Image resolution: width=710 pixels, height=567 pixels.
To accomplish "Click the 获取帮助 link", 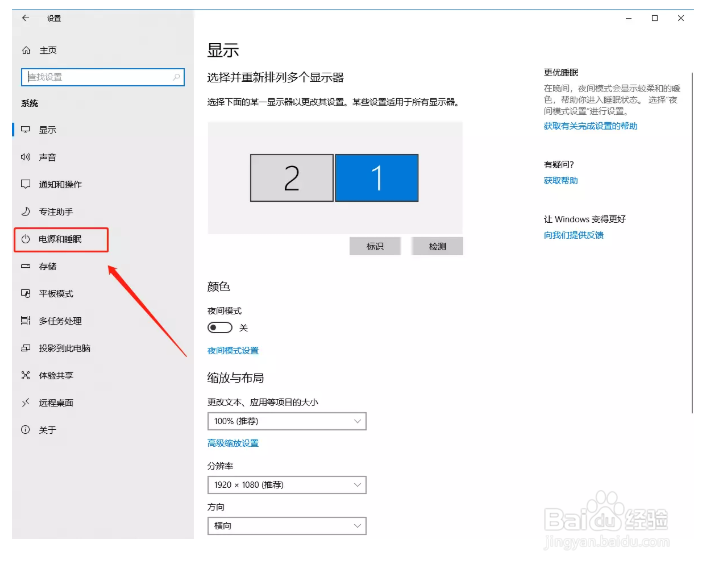I will pos(561,180).
